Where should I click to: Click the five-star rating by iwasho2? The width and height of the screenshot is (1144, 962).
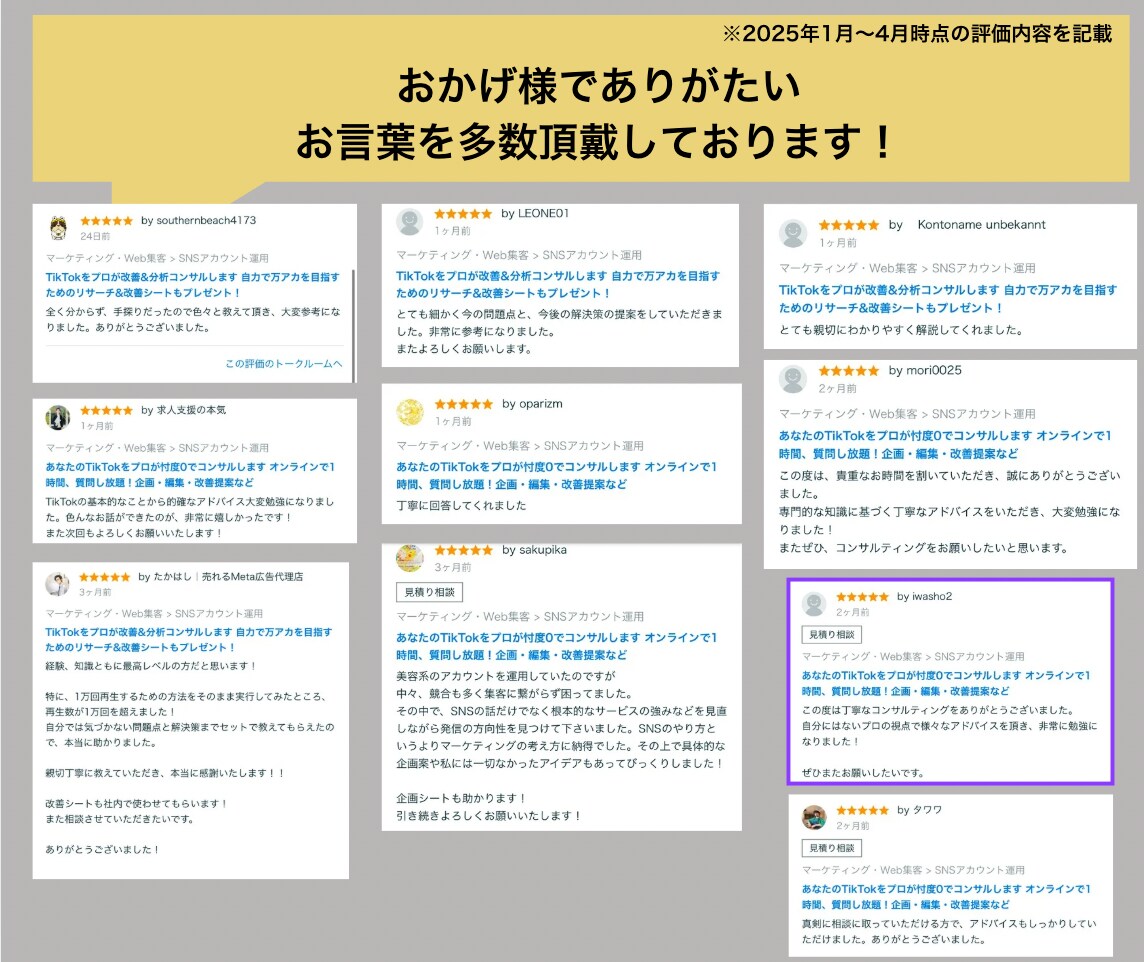(x=862, y=597)
